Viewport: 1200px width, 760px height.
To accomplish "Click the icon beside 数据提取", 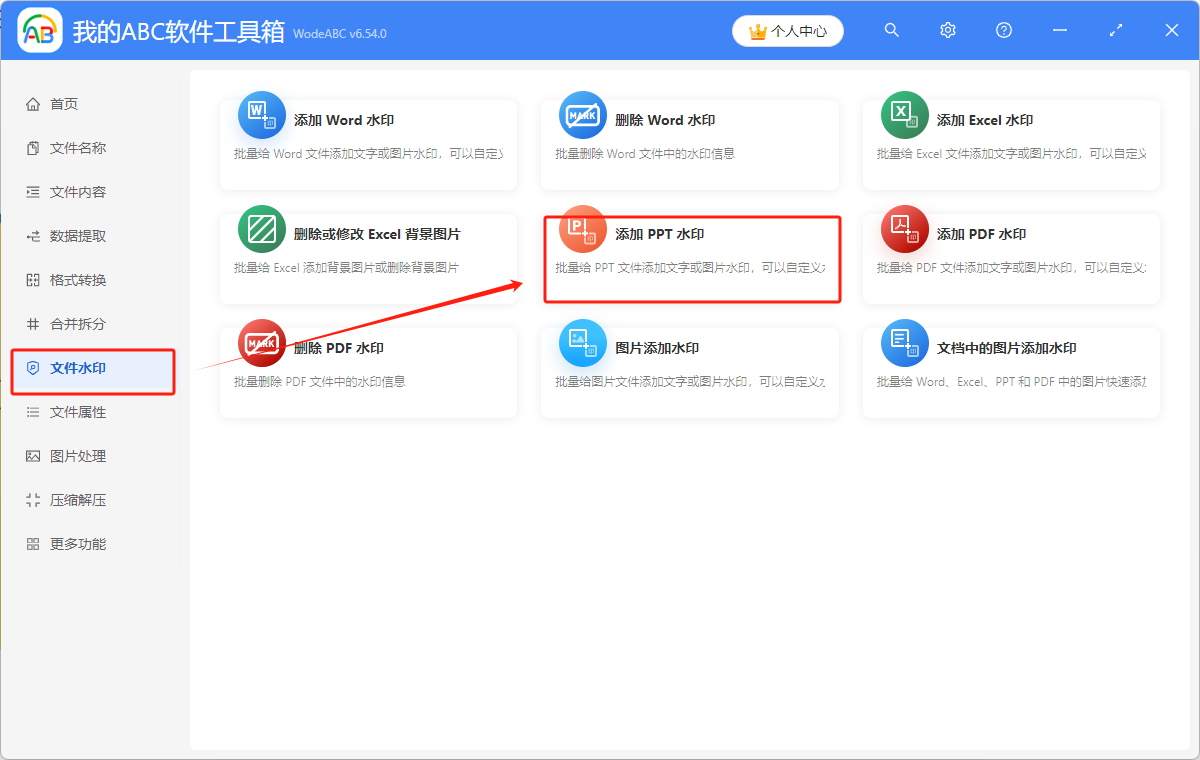I will (33, 236).
